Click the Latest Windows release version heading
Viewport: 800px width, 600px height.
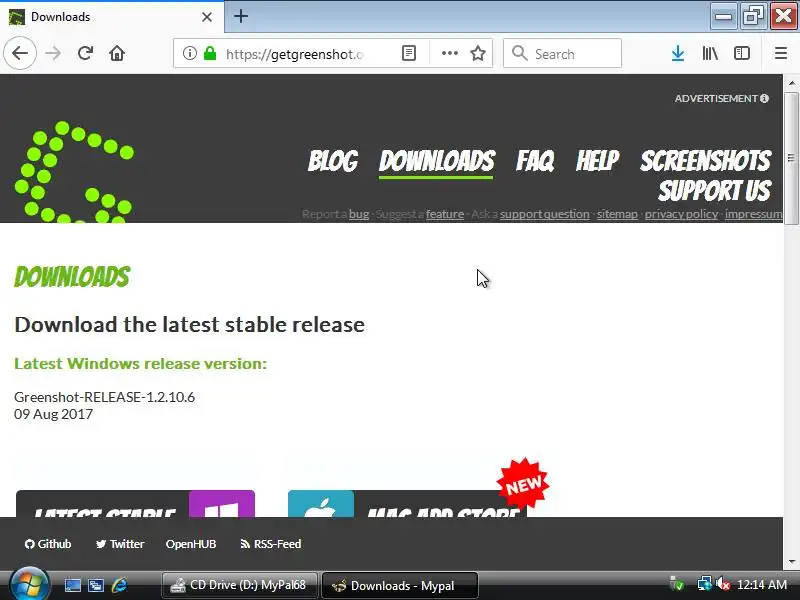click(x=140, y=364)
